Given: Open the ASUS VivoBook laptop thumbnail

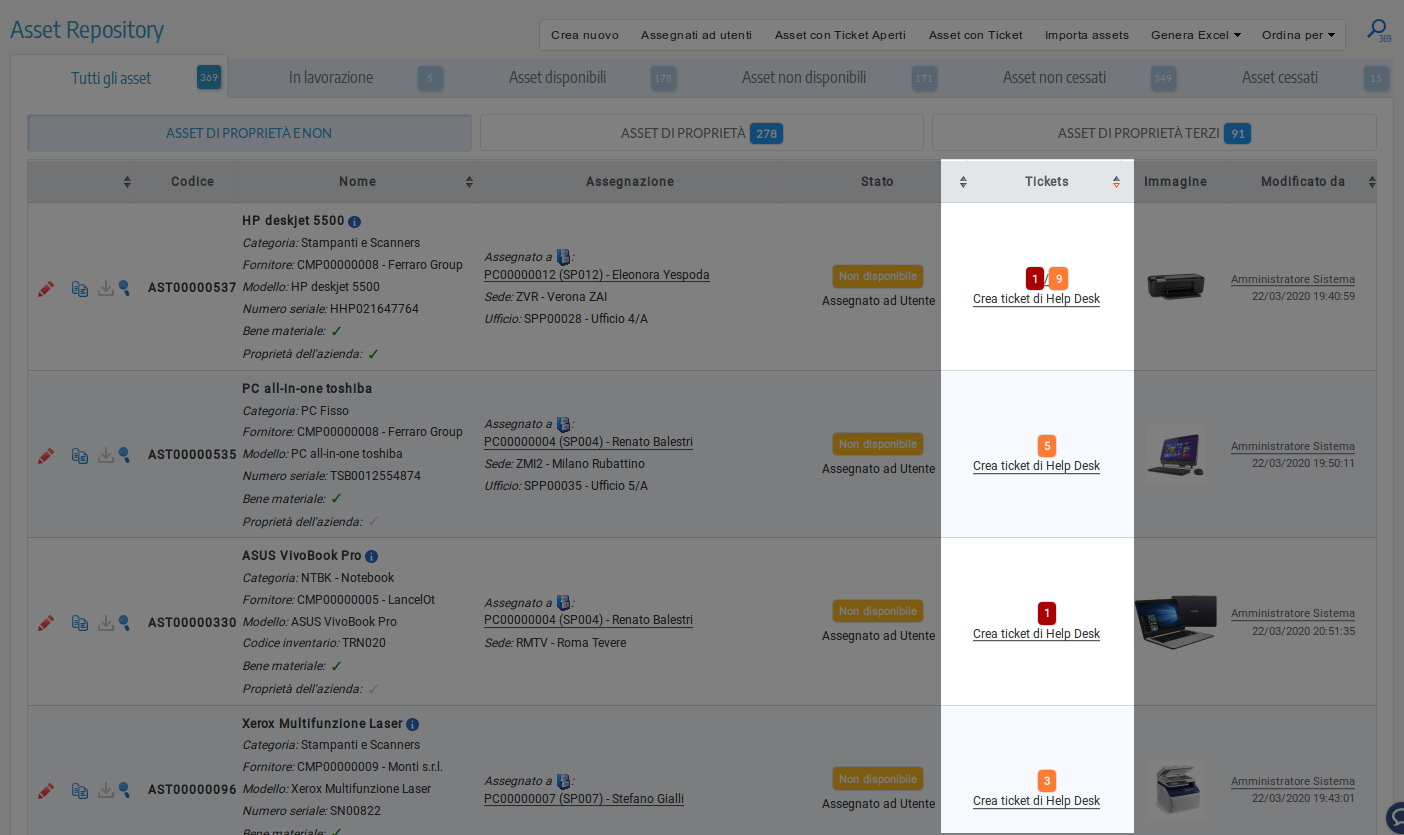Looking at the screenshot, I should [1176, 621].
